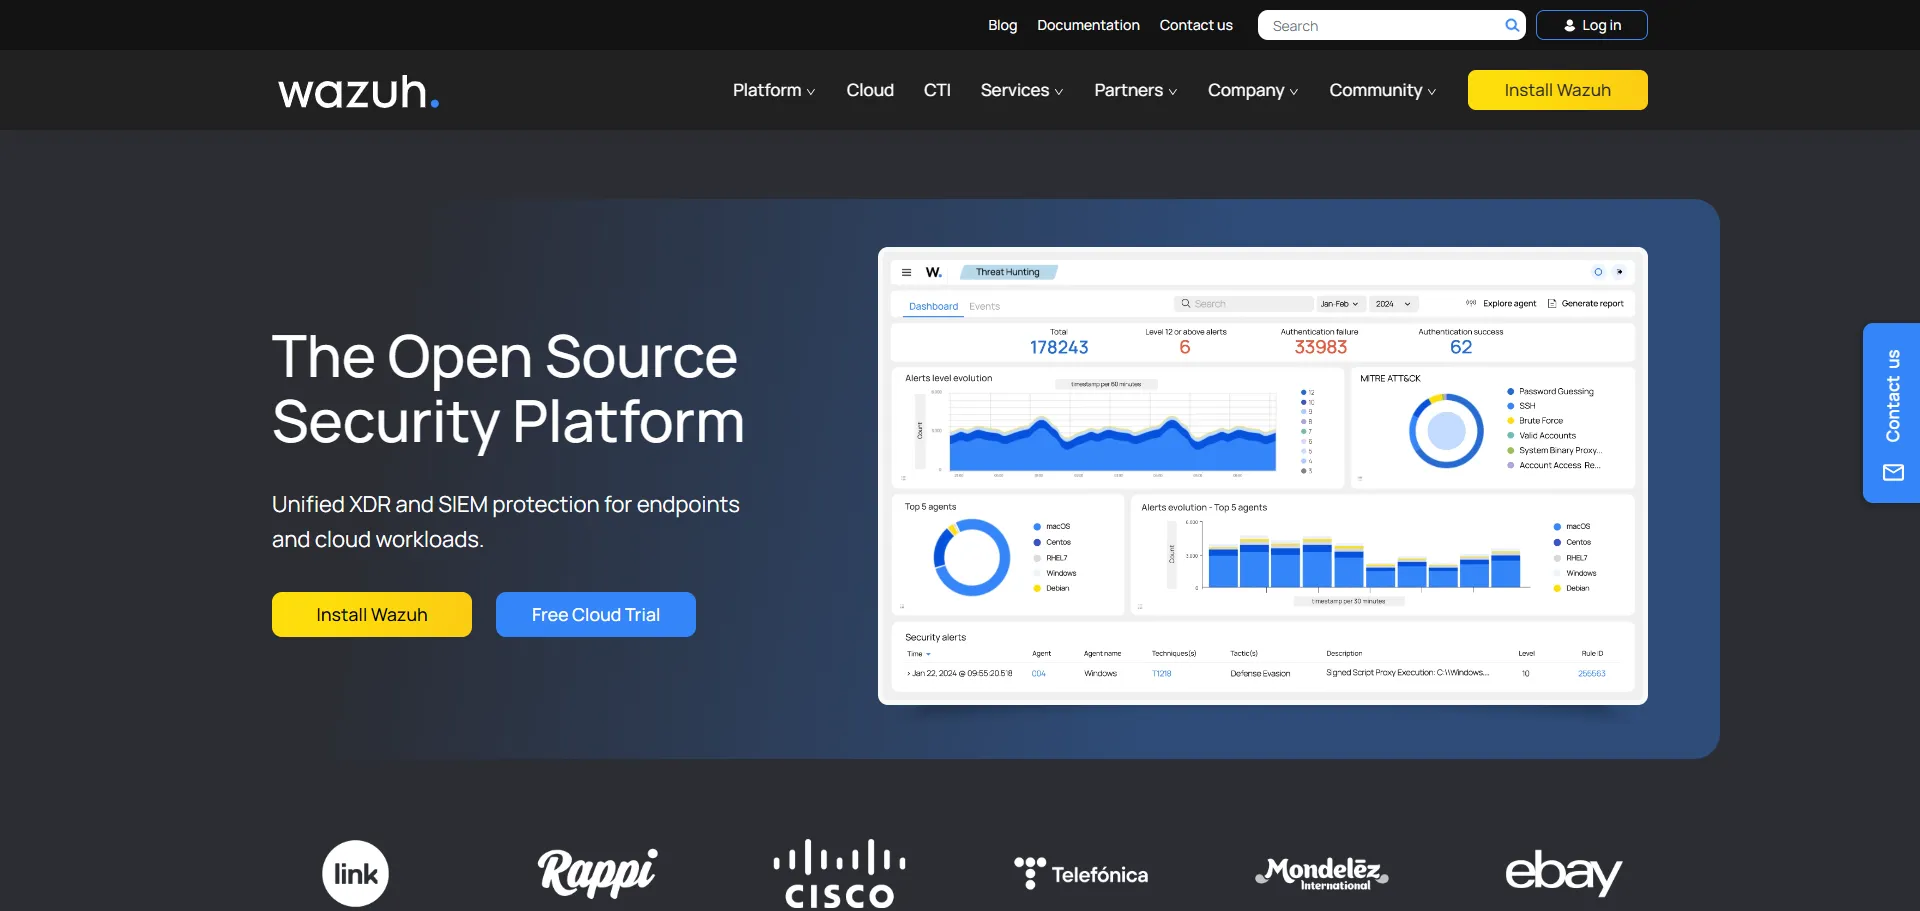This screenshot has width=1920, height=911.
Task: Click the hero Install Wazuh button
Action: (372, 614)
